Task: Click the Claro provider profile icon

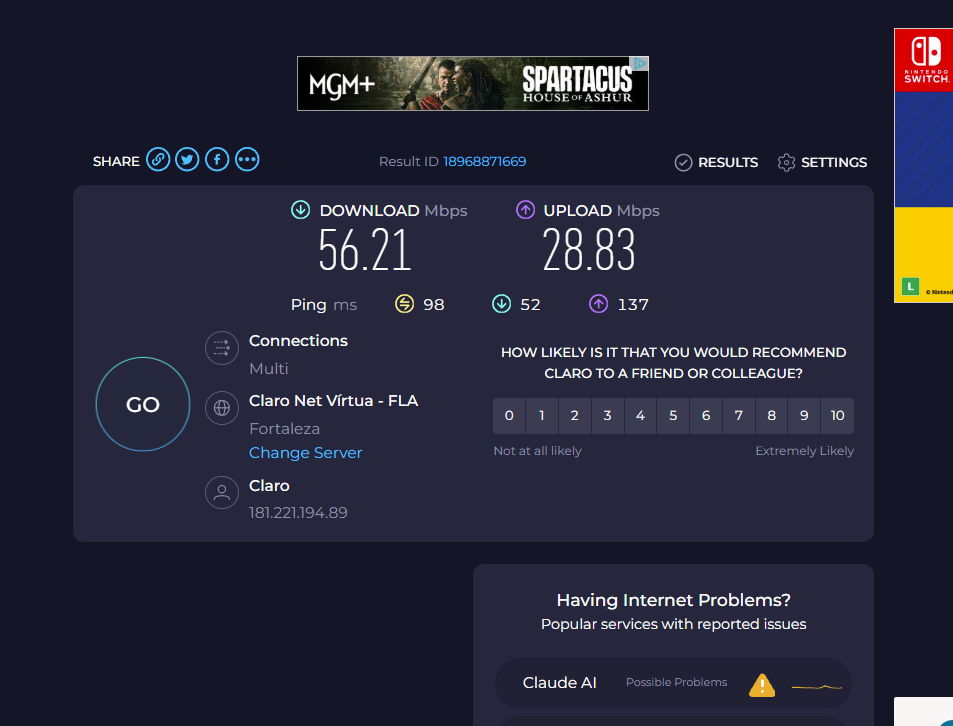Action: coord(221,492)
